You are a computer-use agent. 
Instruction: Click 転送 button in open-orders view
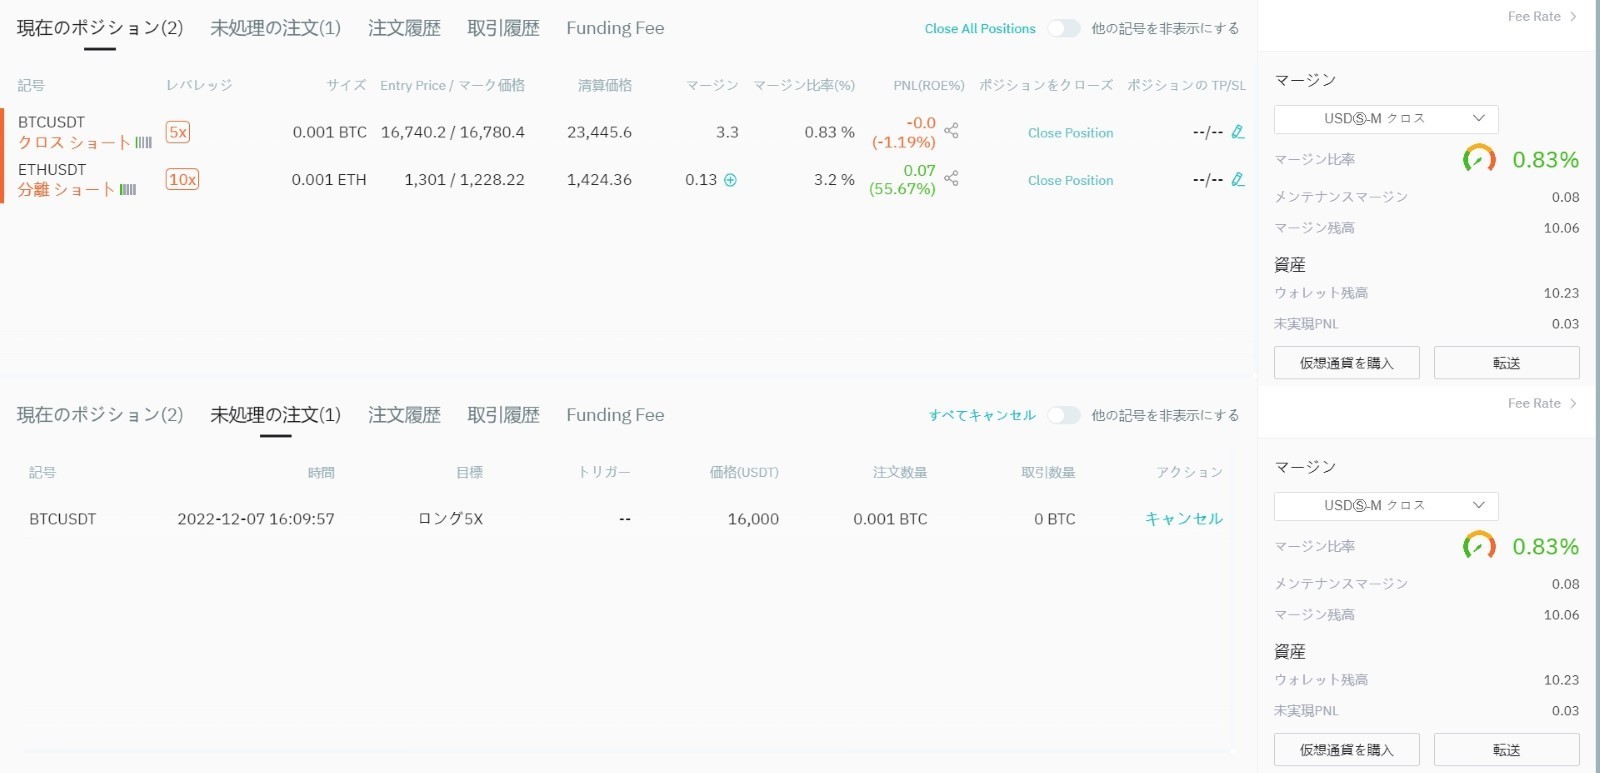click(1506, 750)
